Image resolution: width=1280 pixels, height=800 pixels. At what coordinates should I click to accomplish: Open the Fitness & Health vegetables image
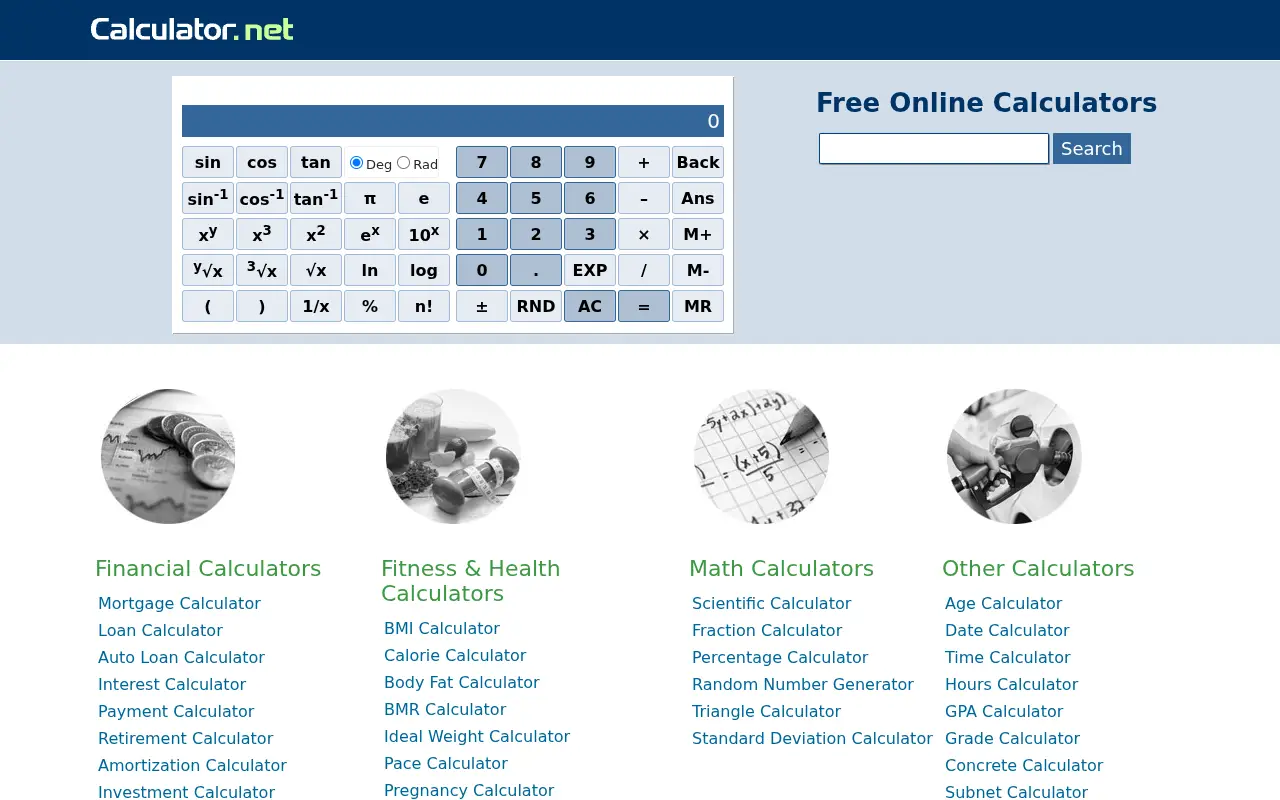click(453, 456)
